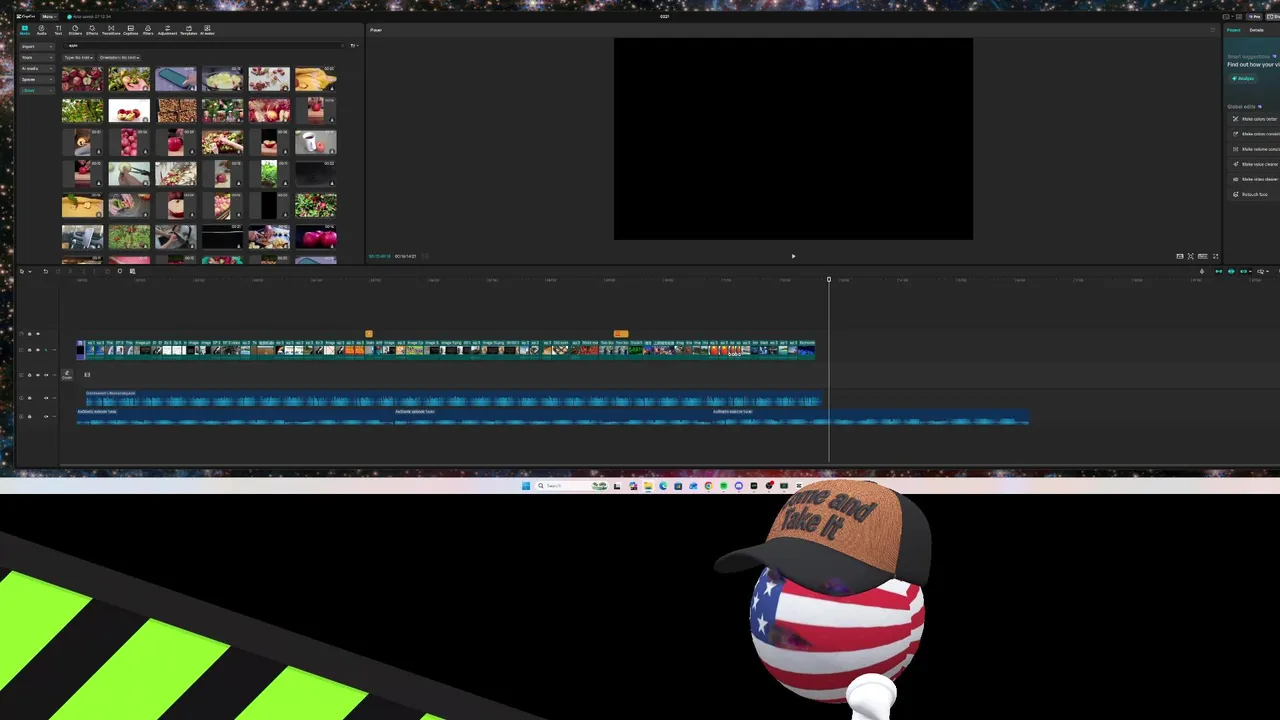The width and height of the screenshot is (1280, 720).
Task: Toggle main track magnet snapping icon
Action: 1219,271
